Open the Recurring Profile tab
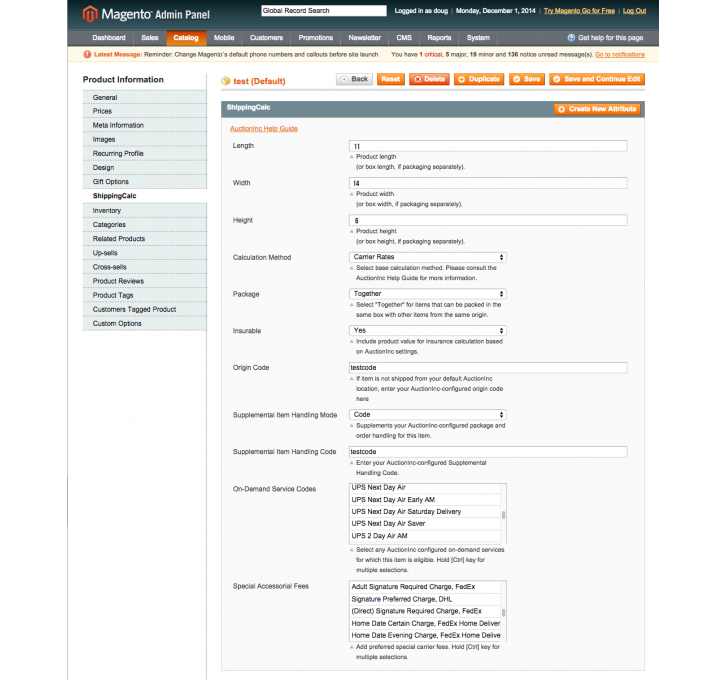Image resolution: width=725 pixels, height=680 pixels. click(x=145, y=153)
